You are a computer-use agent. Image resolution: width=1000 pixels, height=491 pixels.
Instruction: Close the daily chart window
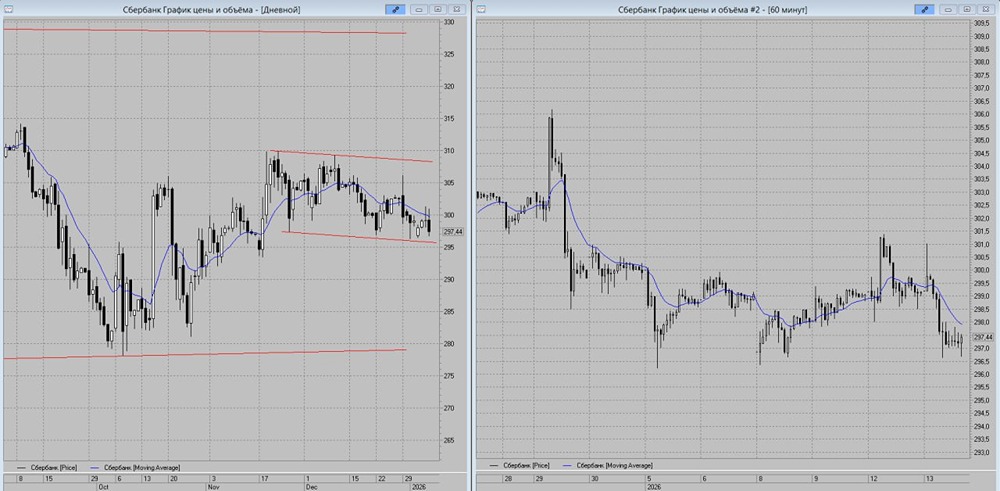pyautogui.click(x=456, y=10)
